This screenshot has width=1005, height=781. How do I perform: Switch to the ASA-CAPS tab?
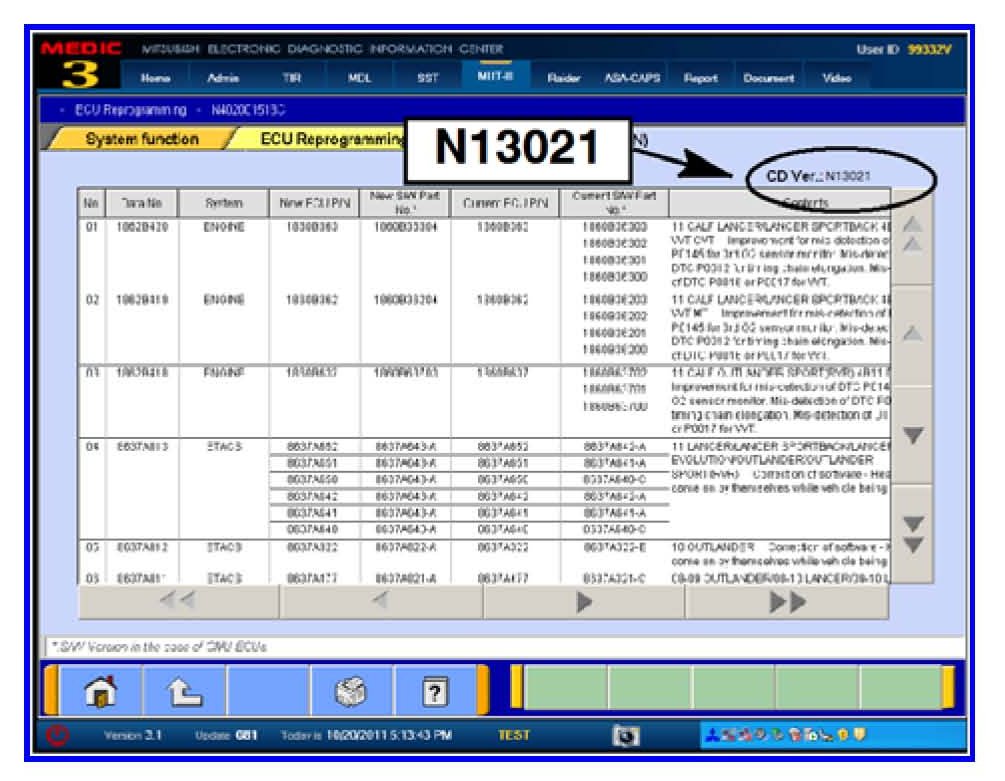pyautogui.click(x=634, y=78)
